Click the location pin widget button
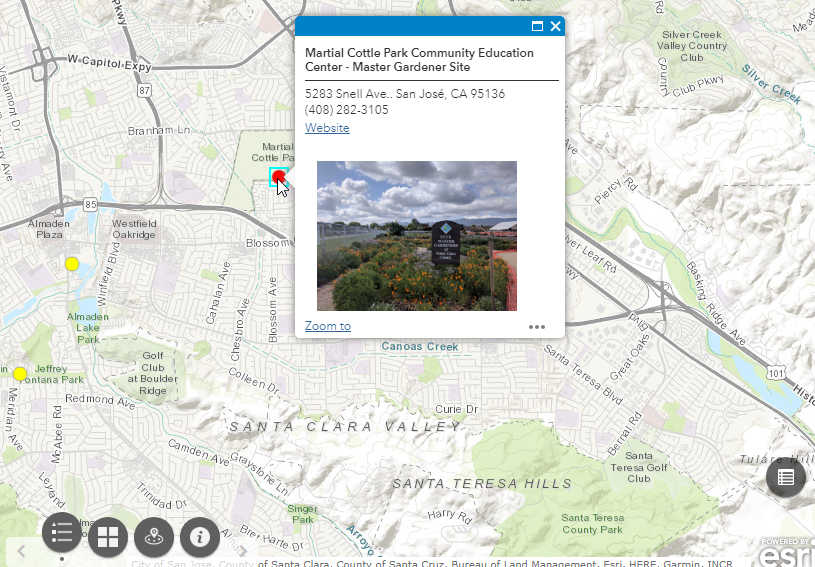Screen dimensions: 815x567 point(154,537)
